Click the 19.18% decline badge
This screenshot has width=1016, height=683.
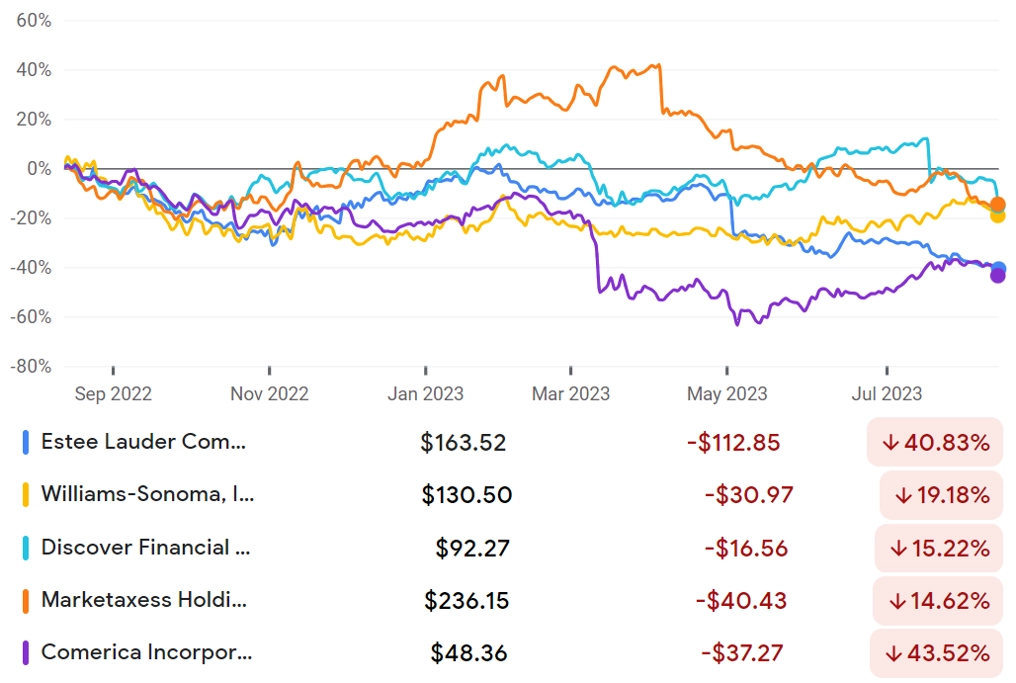941,496
